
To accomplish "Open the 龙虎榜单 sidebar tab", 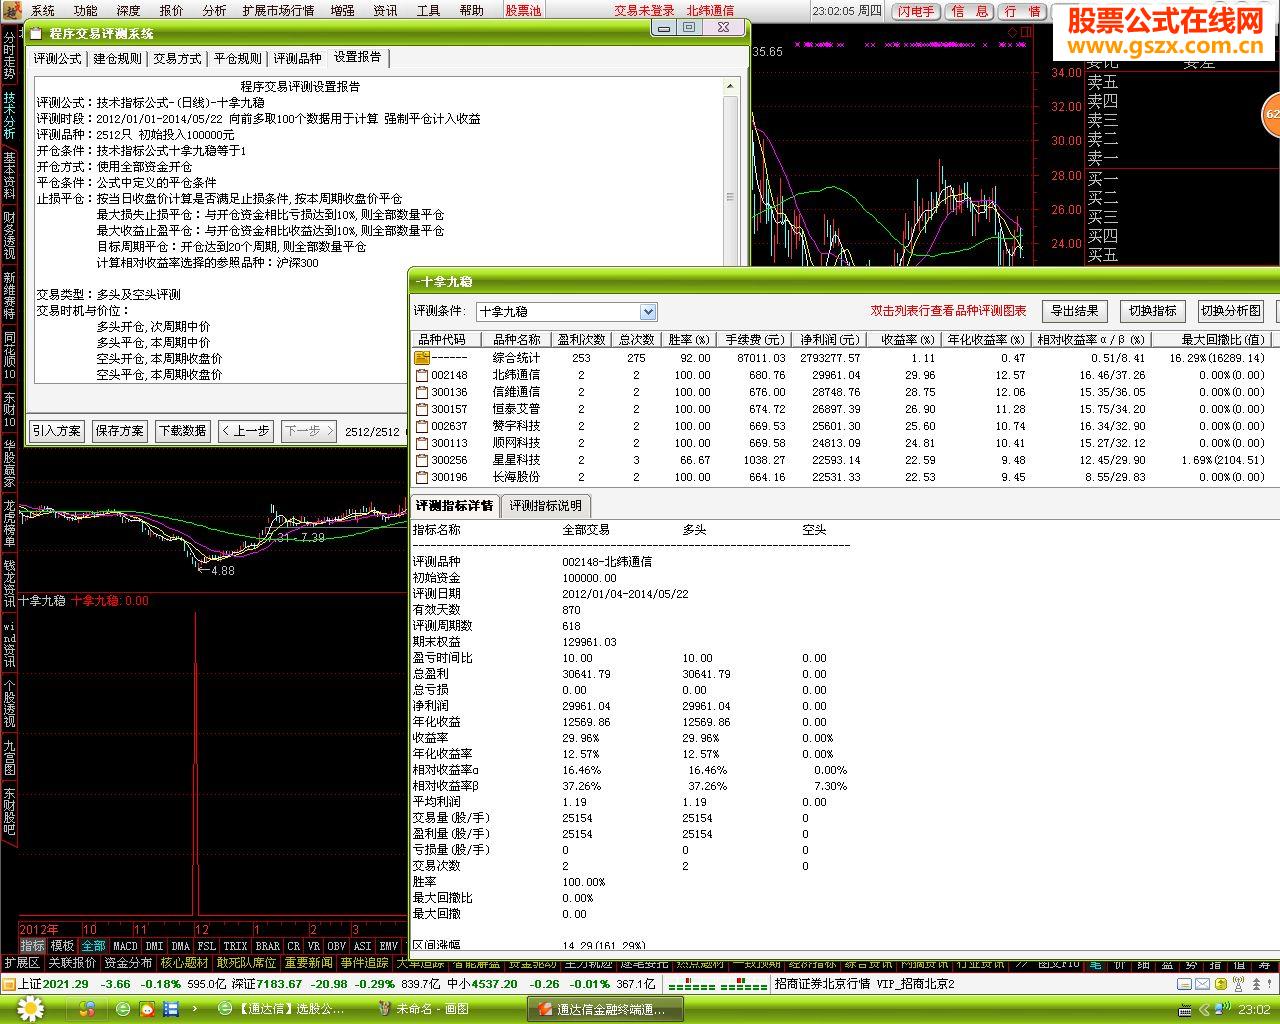I will click(9, 523).
